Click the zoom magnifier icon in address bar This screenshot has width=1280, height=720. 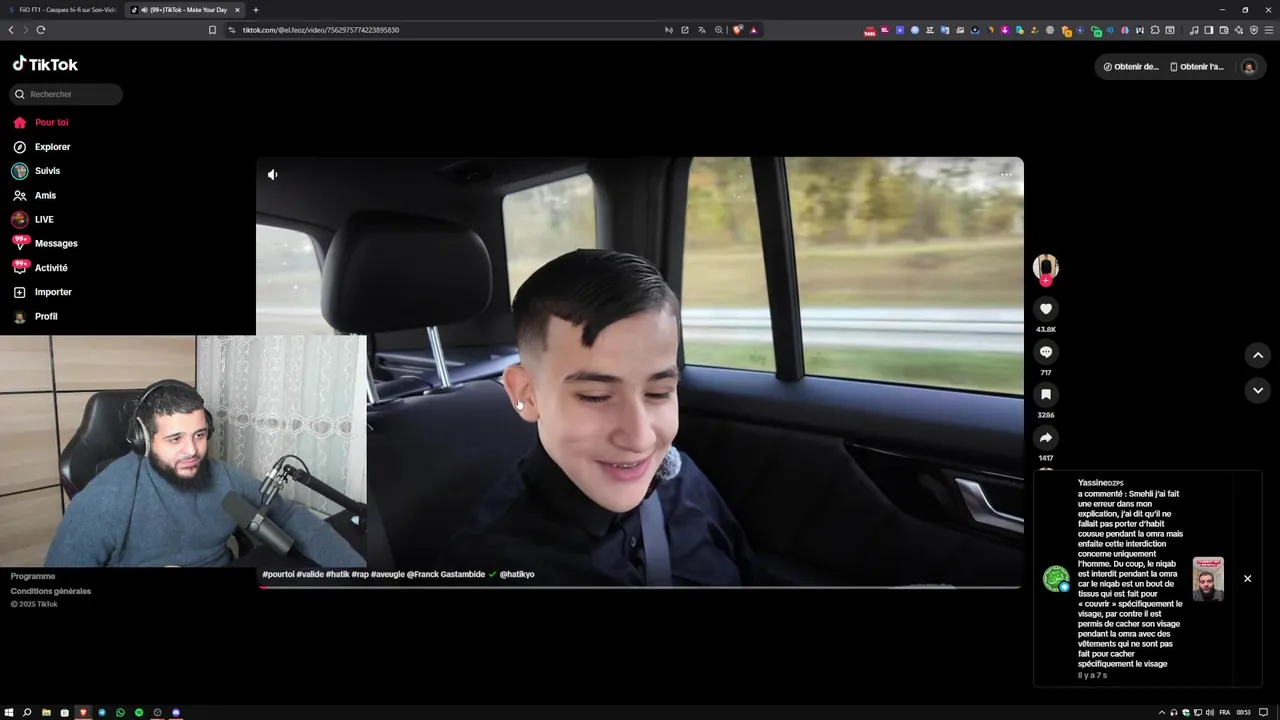coord(718,30)
